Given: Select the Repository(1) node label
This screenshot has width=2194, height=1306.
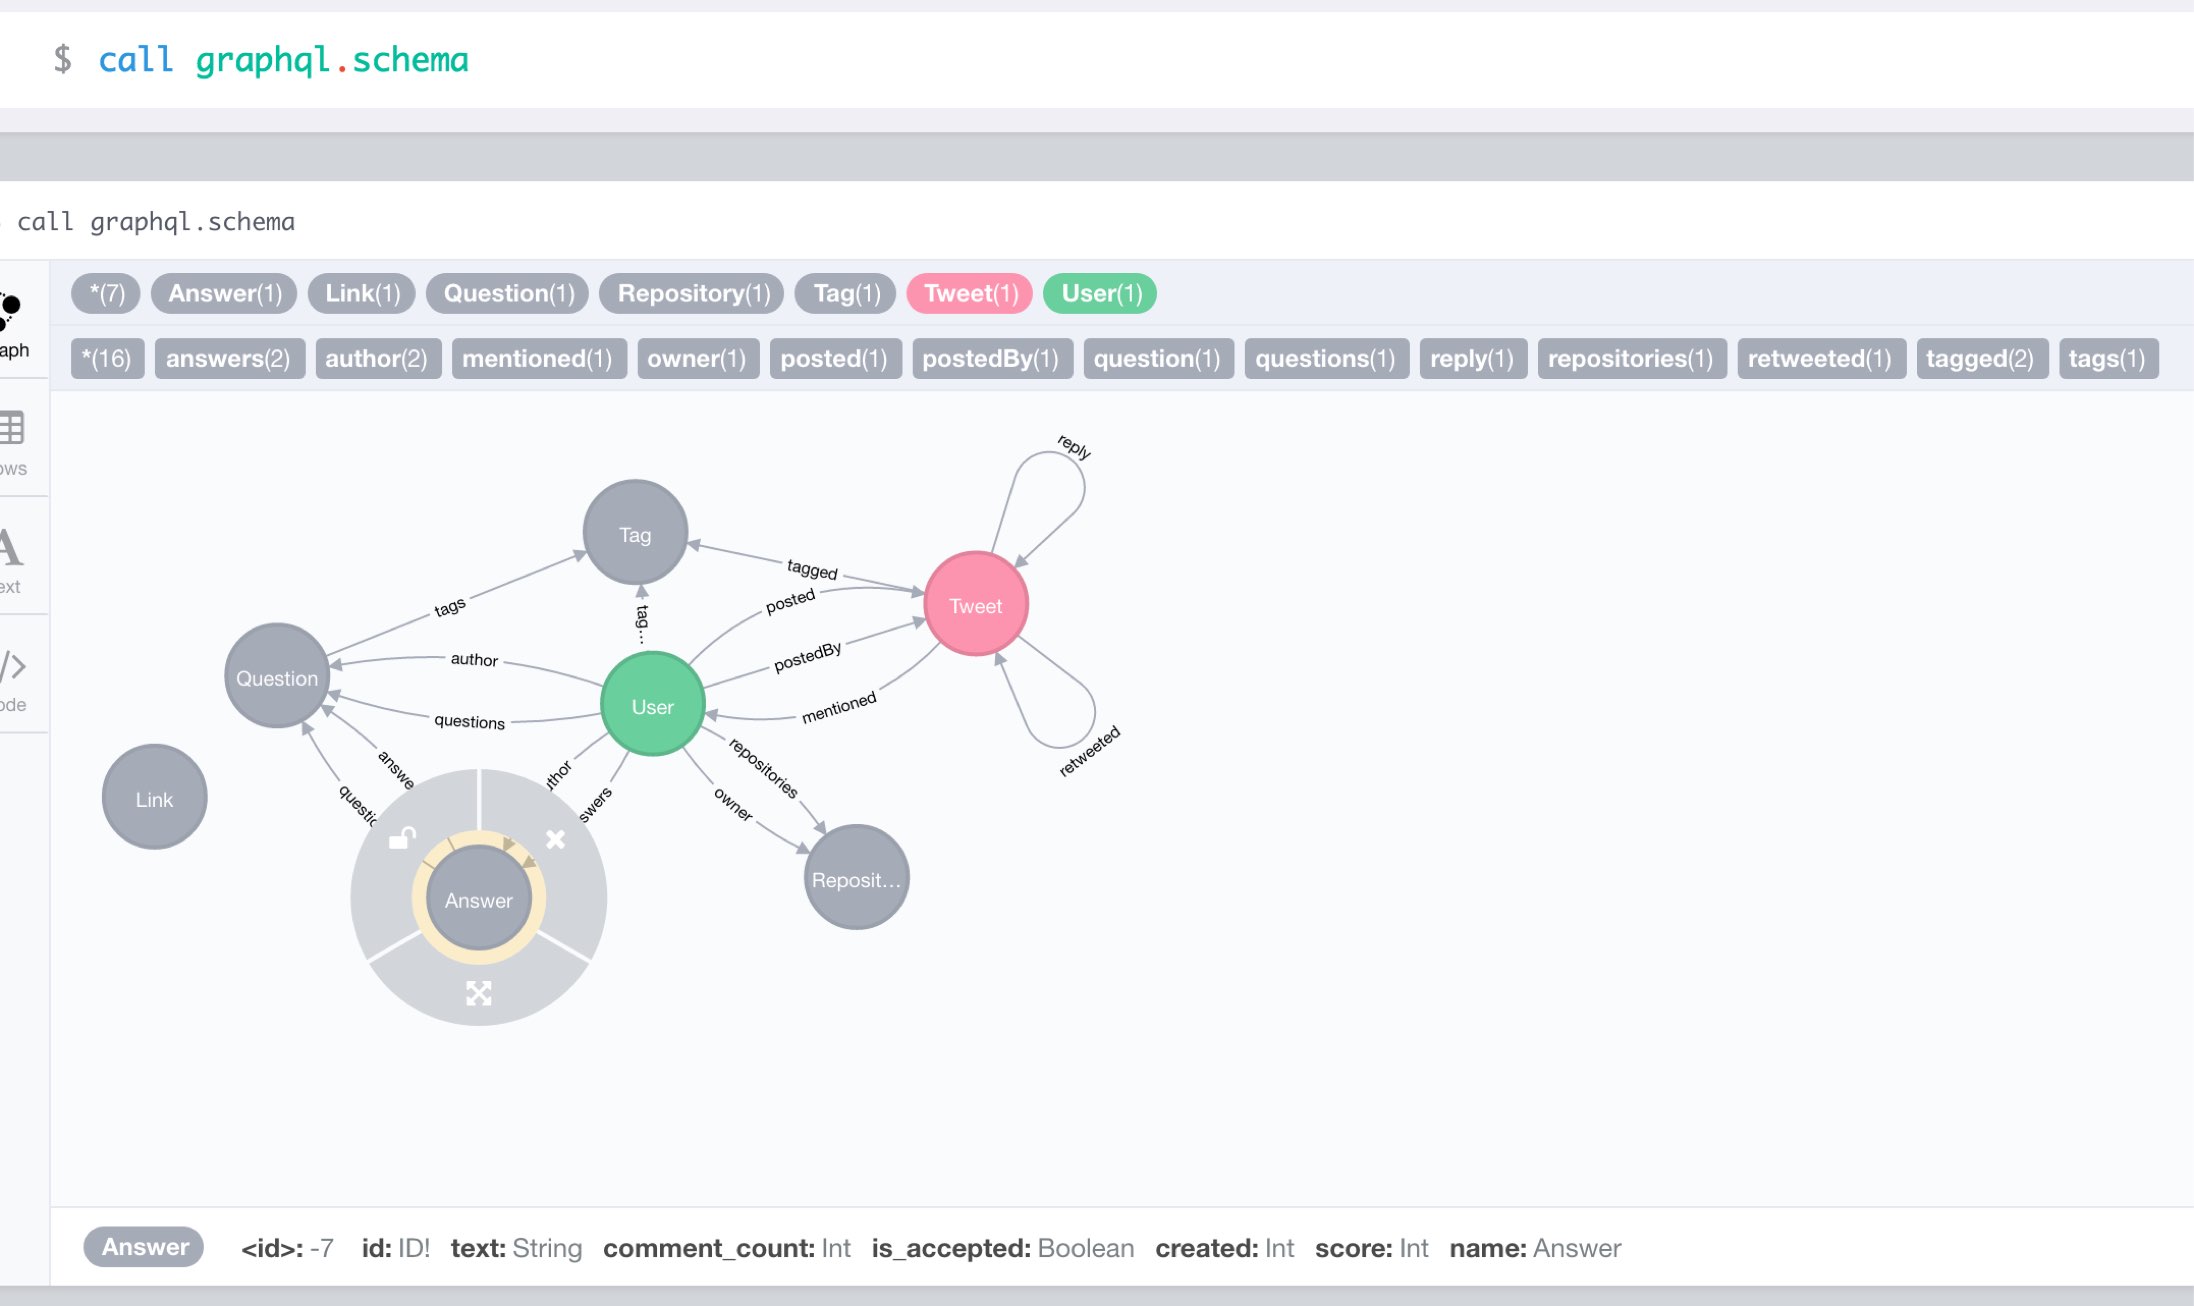Looking at the screenshot, I should click(x=692, y=293).
